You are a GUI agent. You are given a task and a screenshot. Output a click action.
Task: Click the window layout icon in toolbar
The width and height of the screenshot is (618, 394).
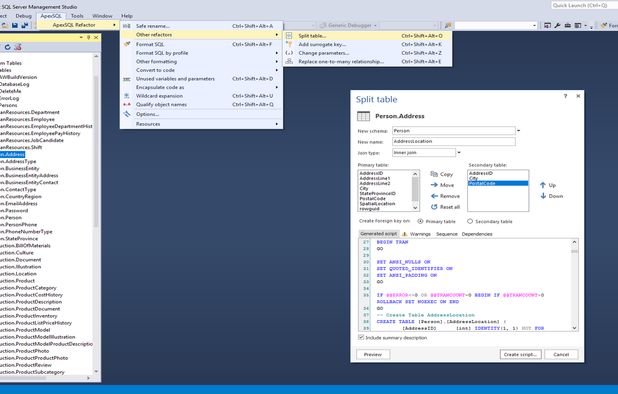(577, 25)
